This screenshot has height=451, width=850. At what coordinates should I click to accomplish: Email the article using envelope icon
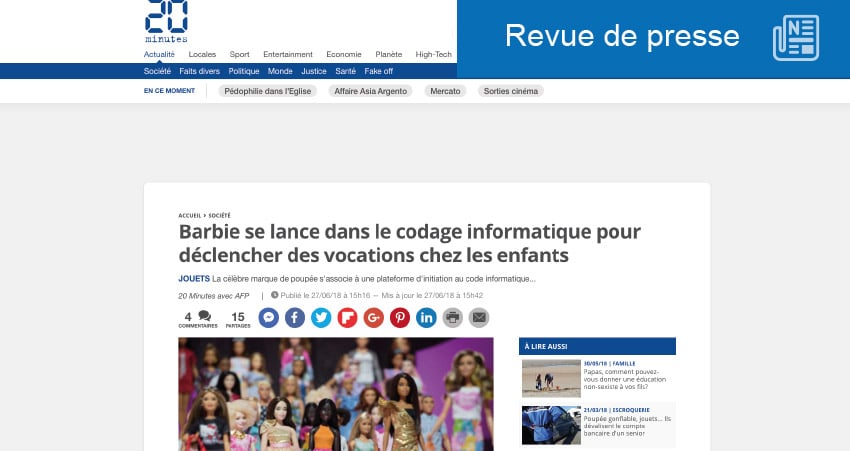pos(479,318)
